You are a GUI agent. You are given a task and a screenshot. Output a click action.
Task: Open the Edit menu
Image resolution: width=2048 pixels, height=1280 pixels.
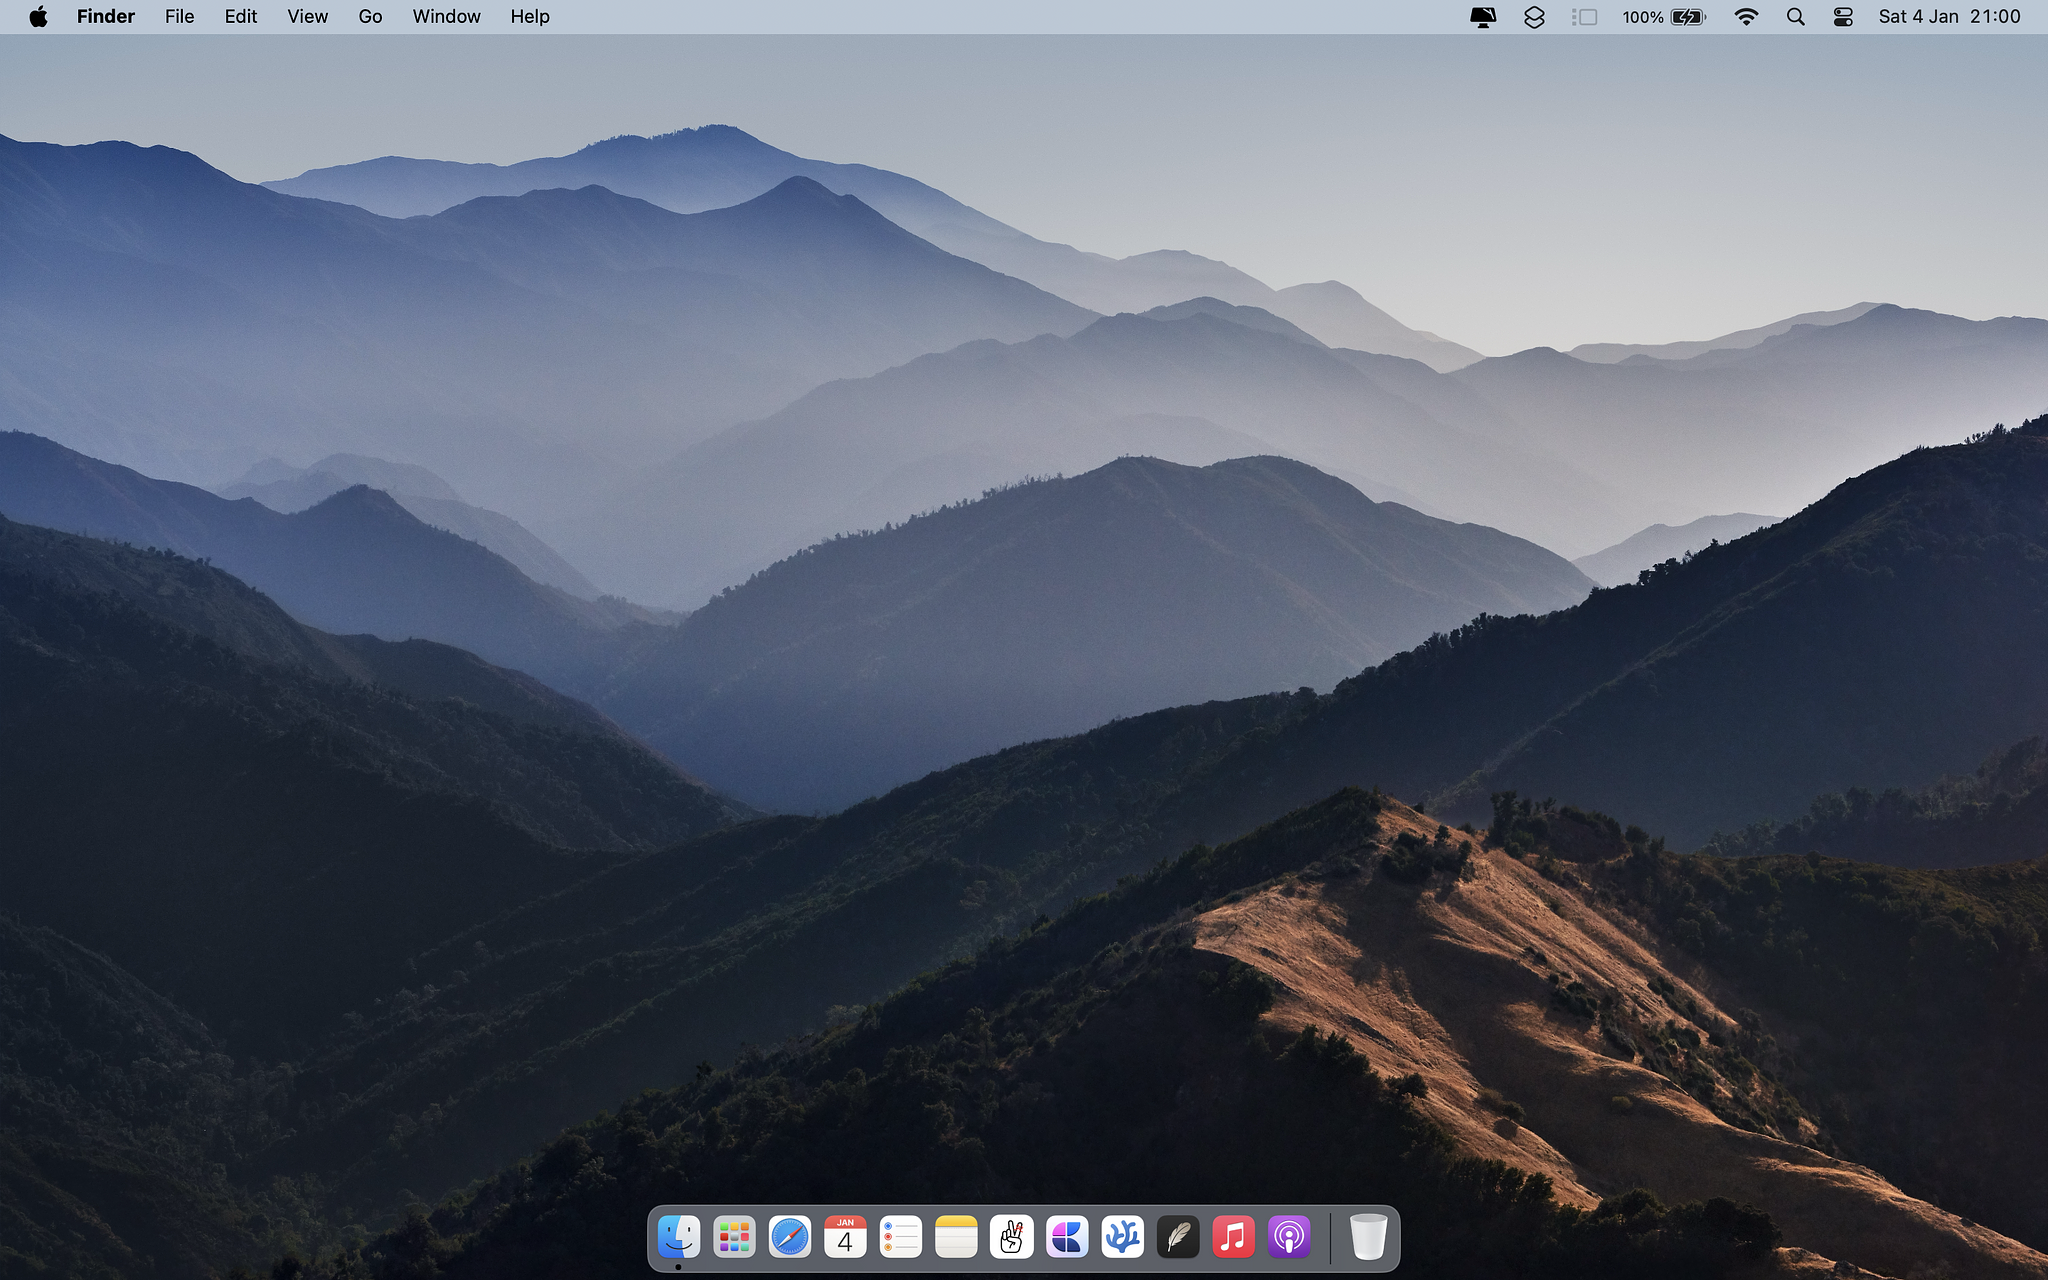click(x=241, y=17)
